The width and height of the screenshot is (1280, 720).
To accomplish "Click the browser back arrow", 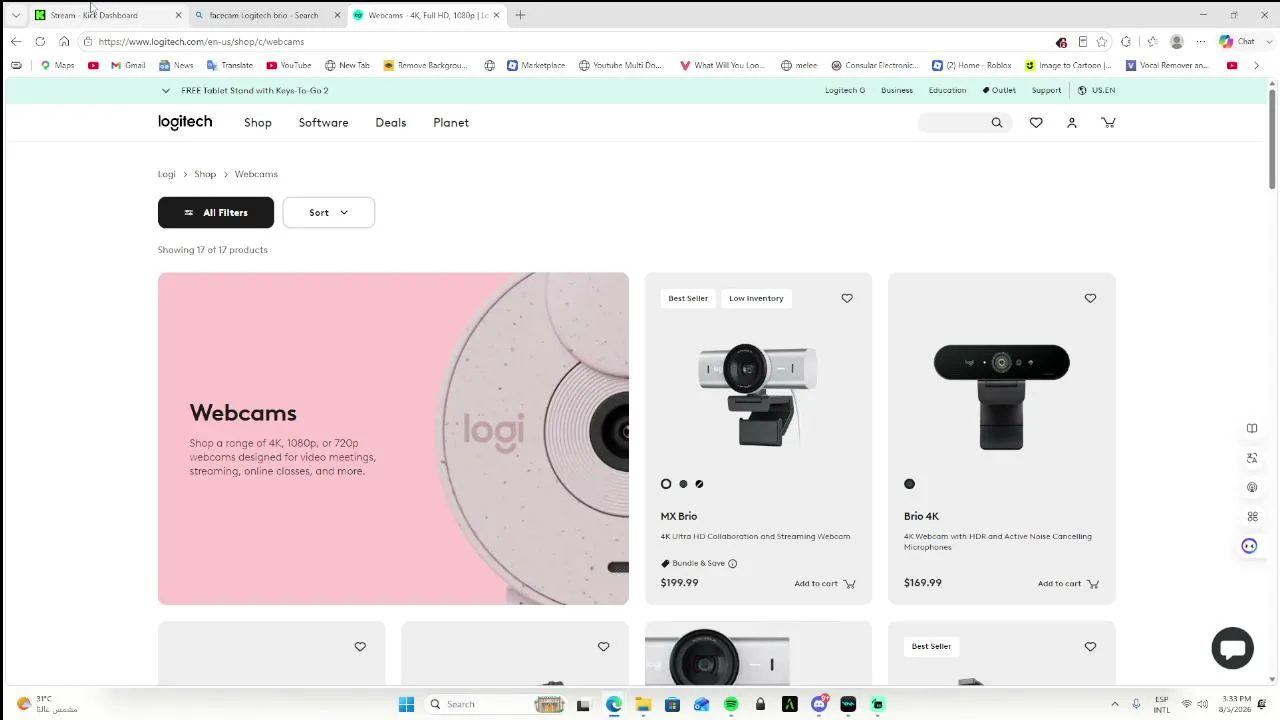I will [x=16, y=42].
